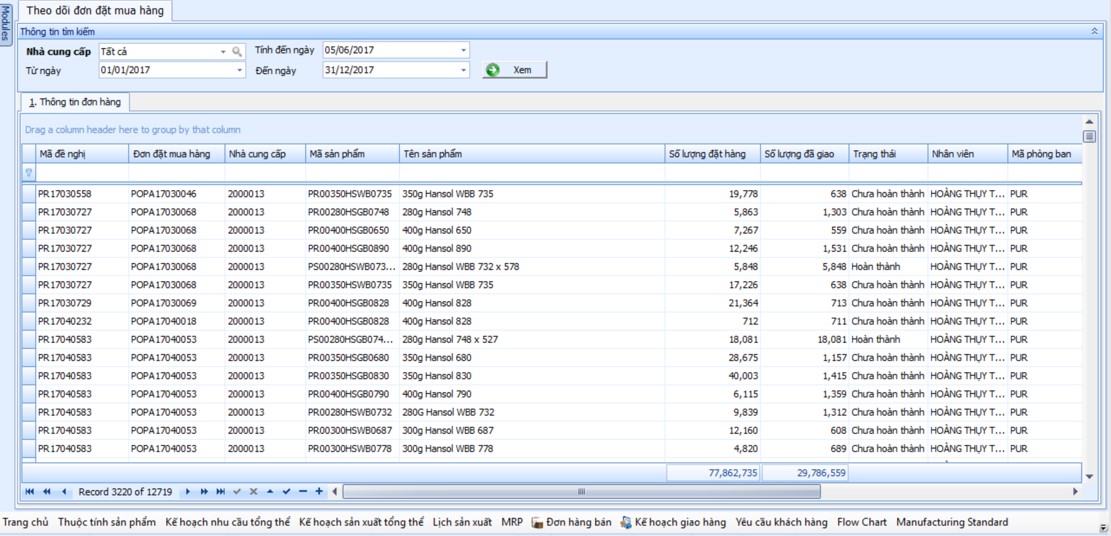
Task: Go to last record in navigator
Action: [220, 491]
